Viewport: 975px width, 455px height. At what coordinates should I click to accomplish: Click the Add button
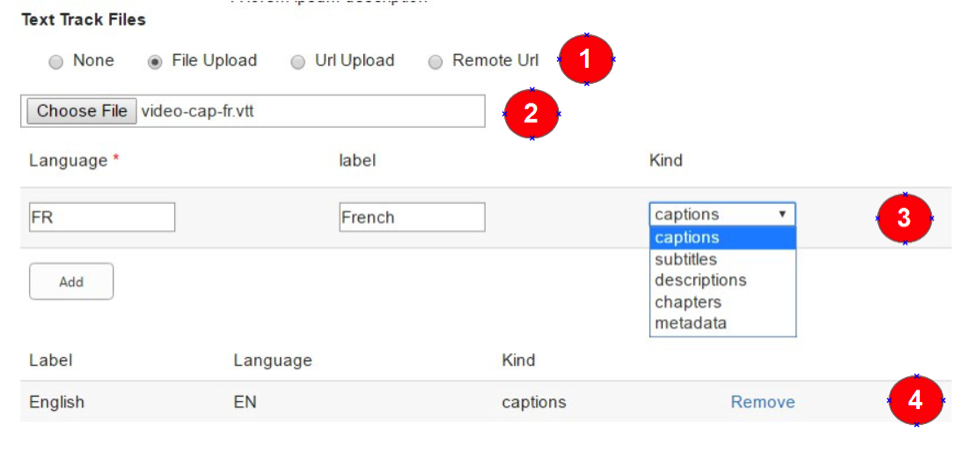(x=71, y=282)
